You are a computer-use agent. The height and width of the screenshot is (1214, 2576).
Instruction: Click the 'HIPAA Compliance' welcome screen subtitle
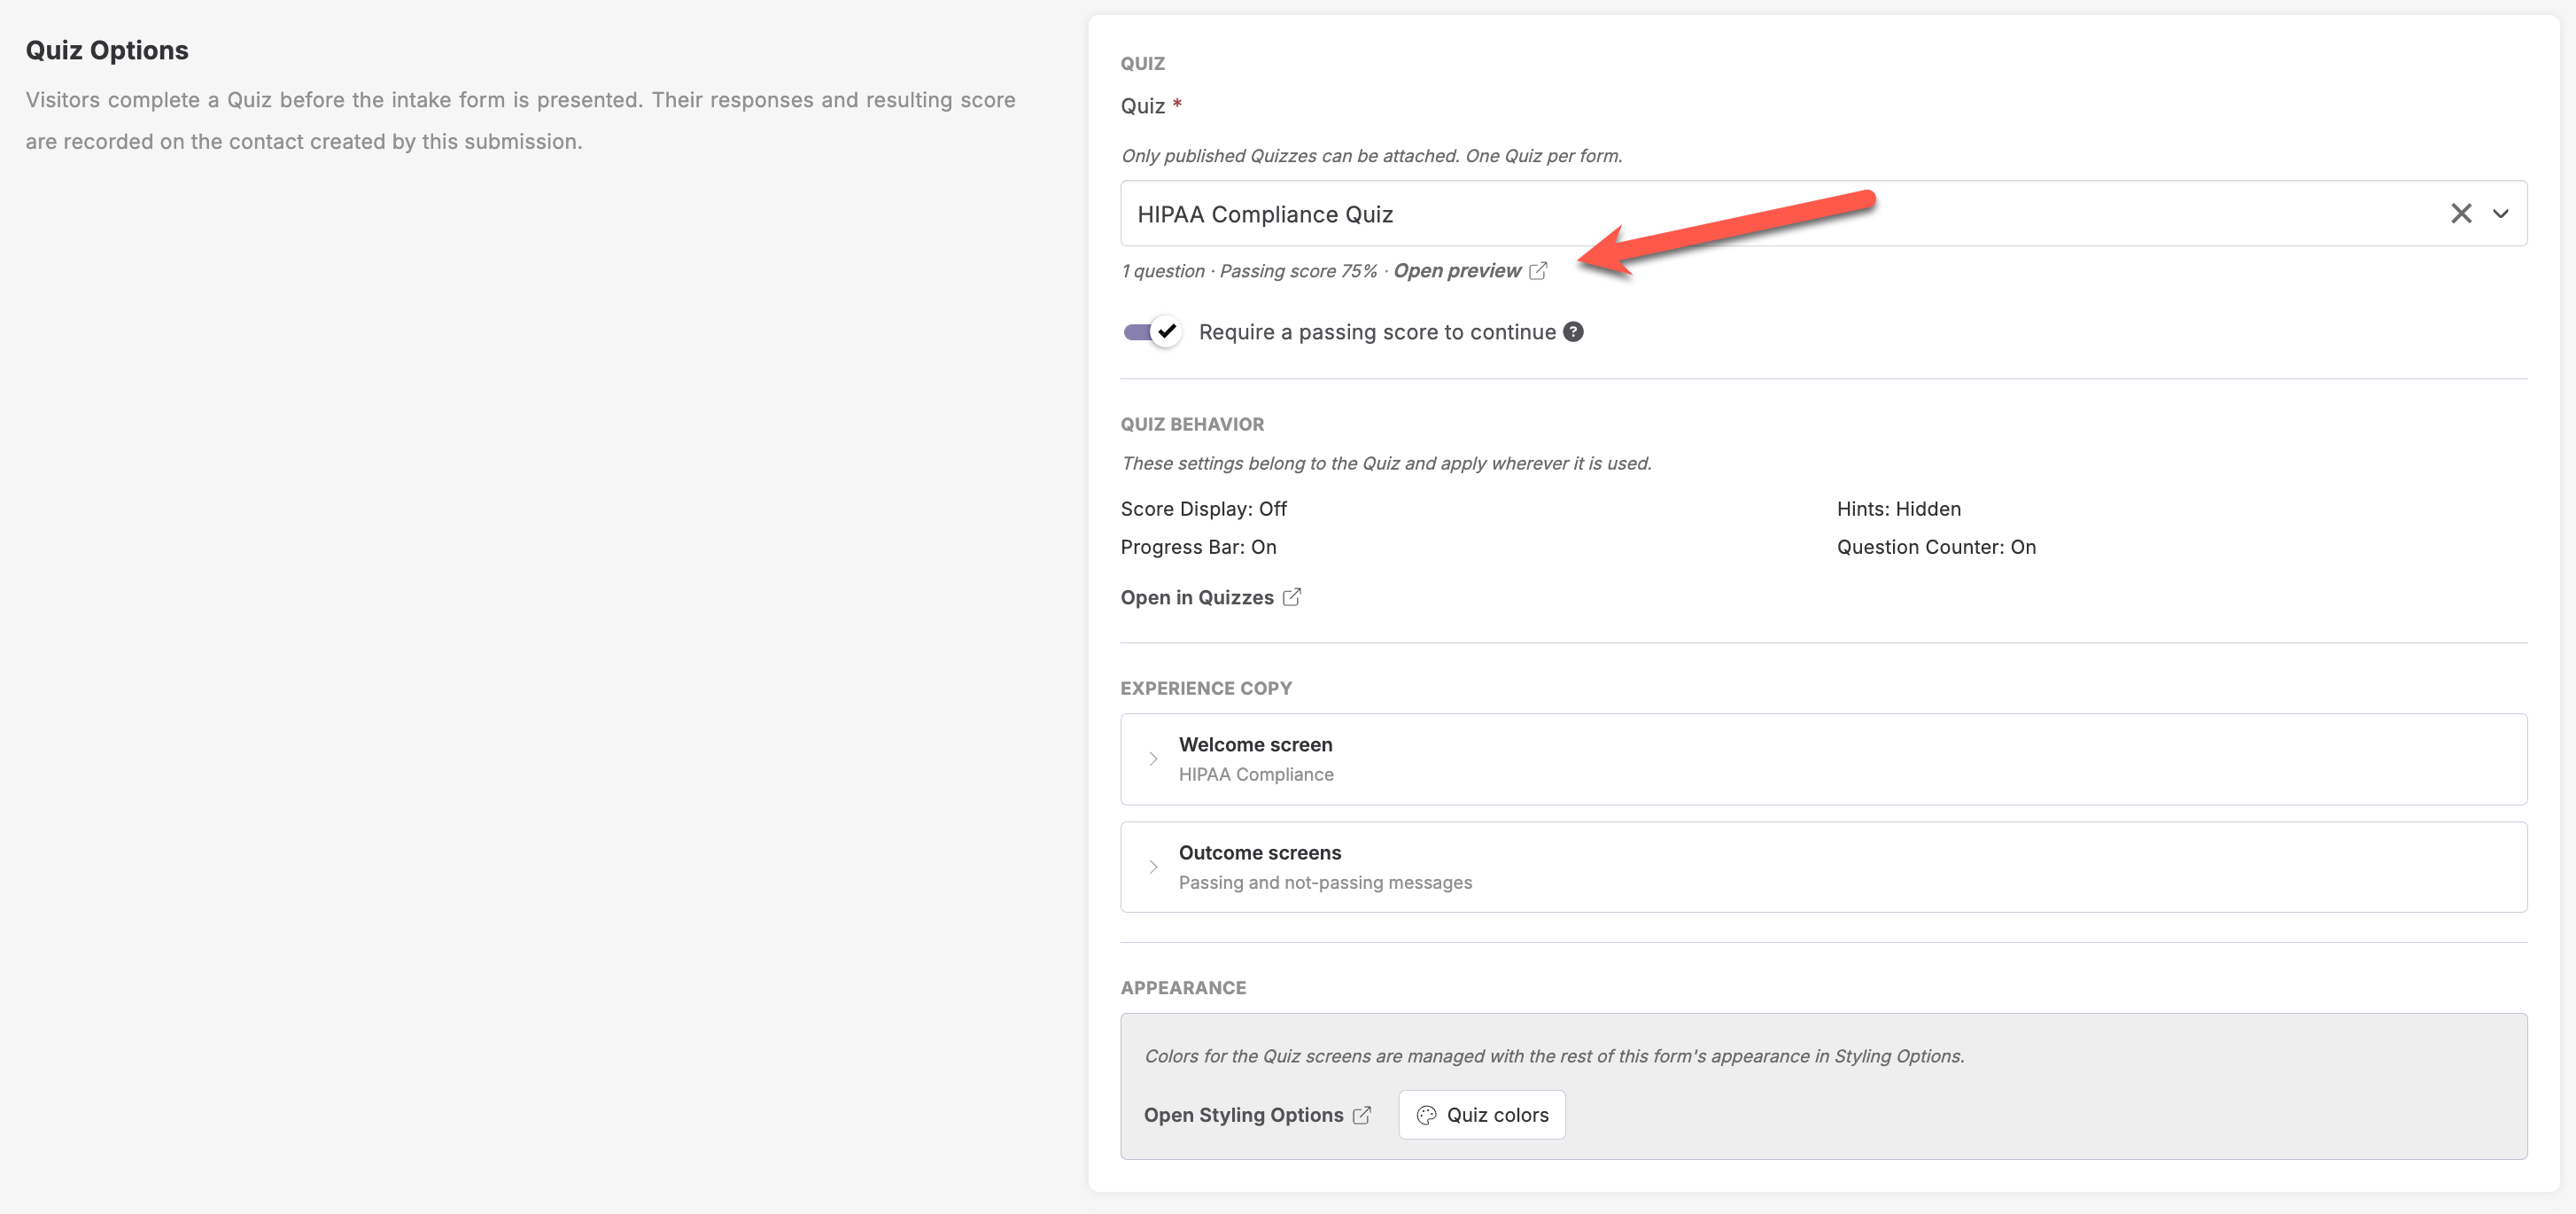pos(1256,774)
